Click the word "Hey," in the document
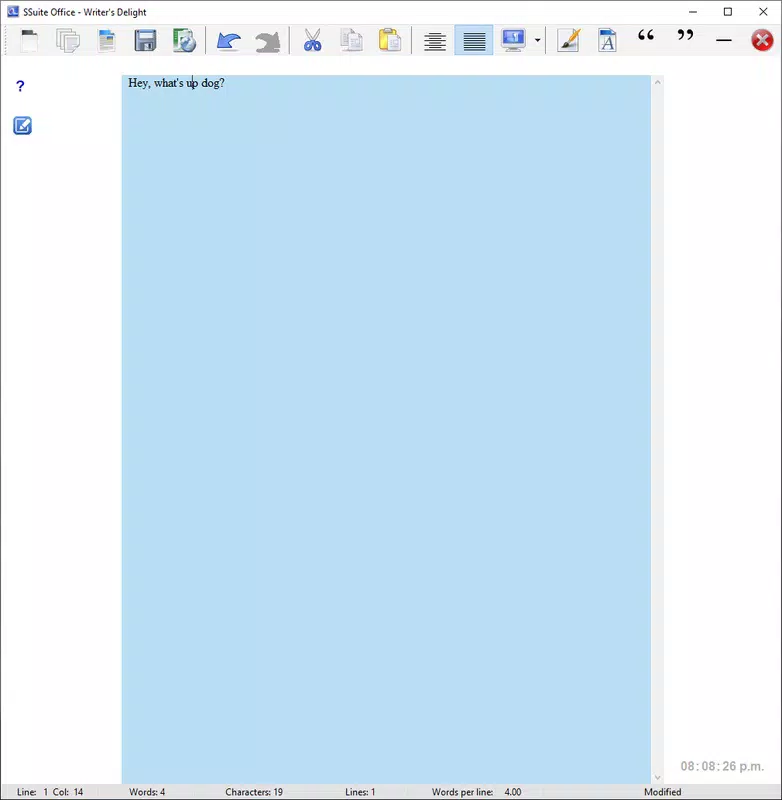Image resolution: width=782 pixels, height=800 pixels. [139, 83]
